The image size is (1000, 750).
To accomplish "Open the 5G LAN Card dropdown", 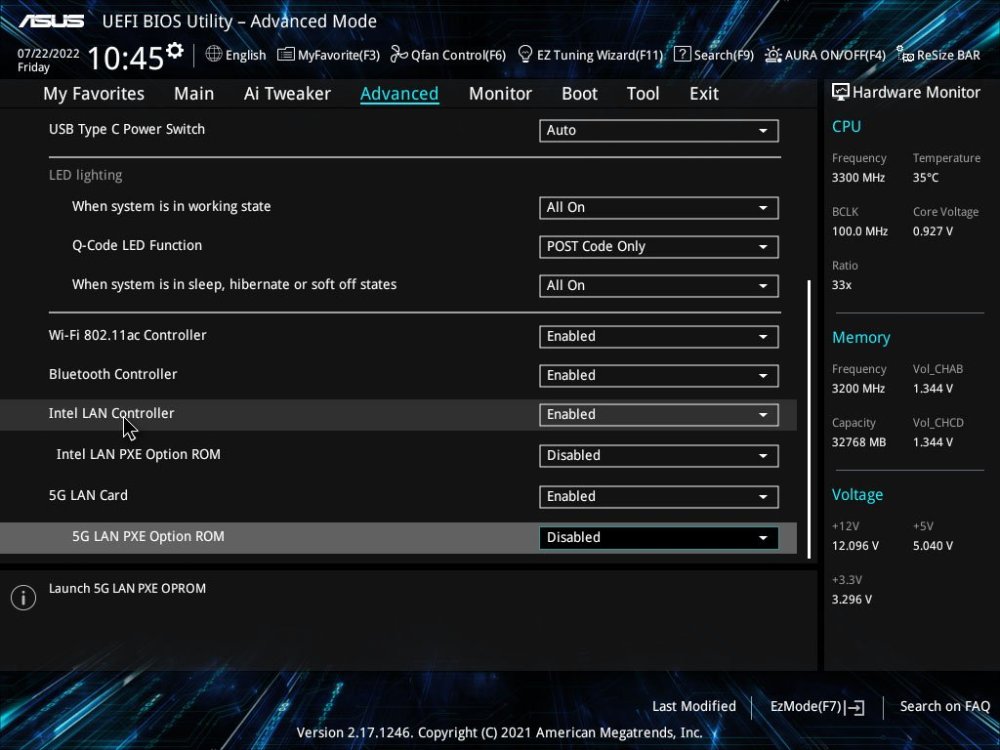I will pyautogui.click(x=659, y=497).
